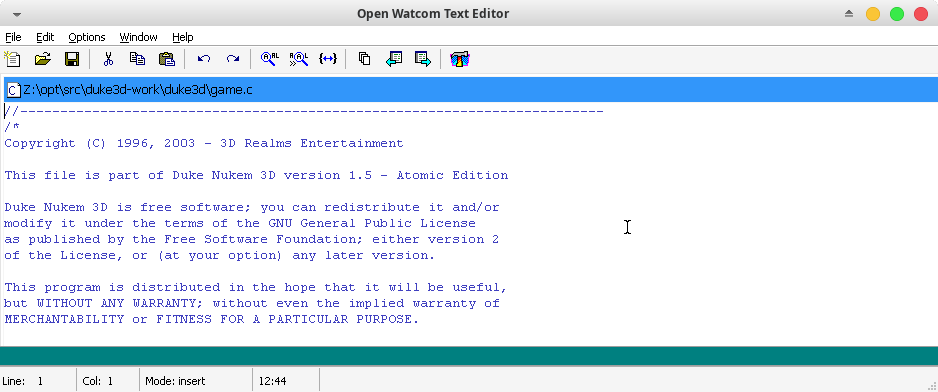Click the Find Next toolbar icon
This screenshot has width=938, height=392.
[x=299, y=59]
